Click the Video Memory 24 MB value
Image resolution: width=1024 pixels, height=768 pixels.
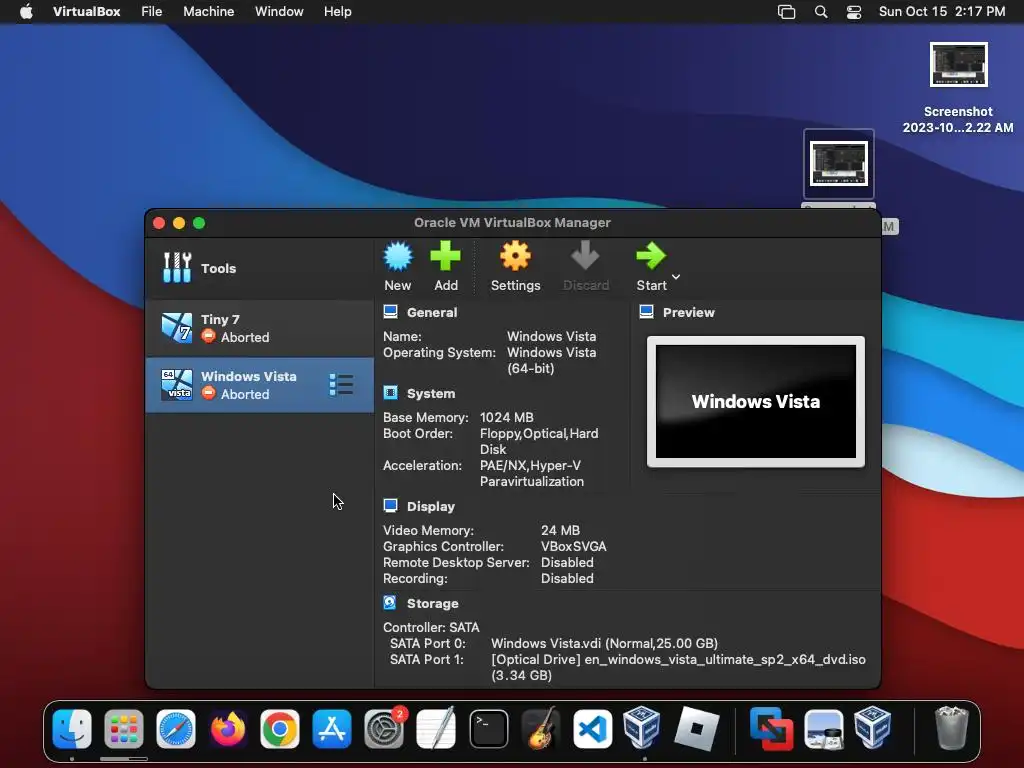tap(560, 530)
